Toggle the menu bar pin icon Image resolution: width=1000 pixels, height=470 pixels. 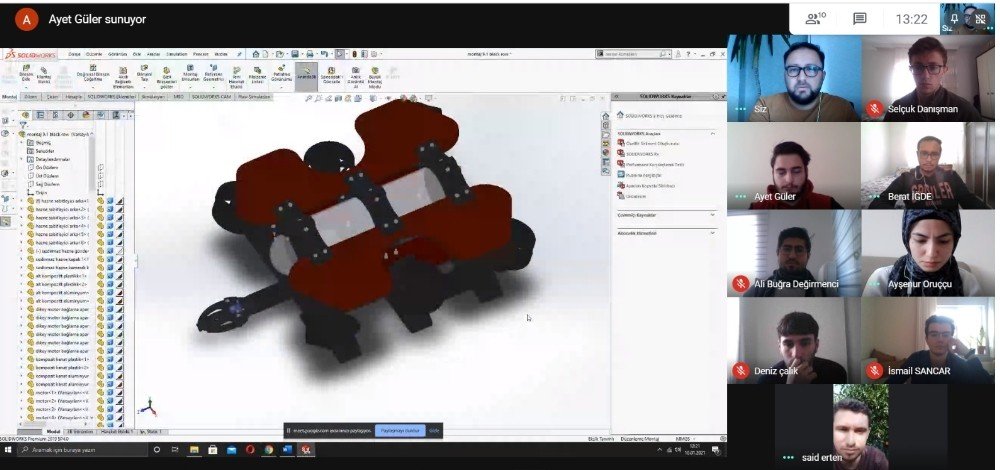(x=239, y=54)
